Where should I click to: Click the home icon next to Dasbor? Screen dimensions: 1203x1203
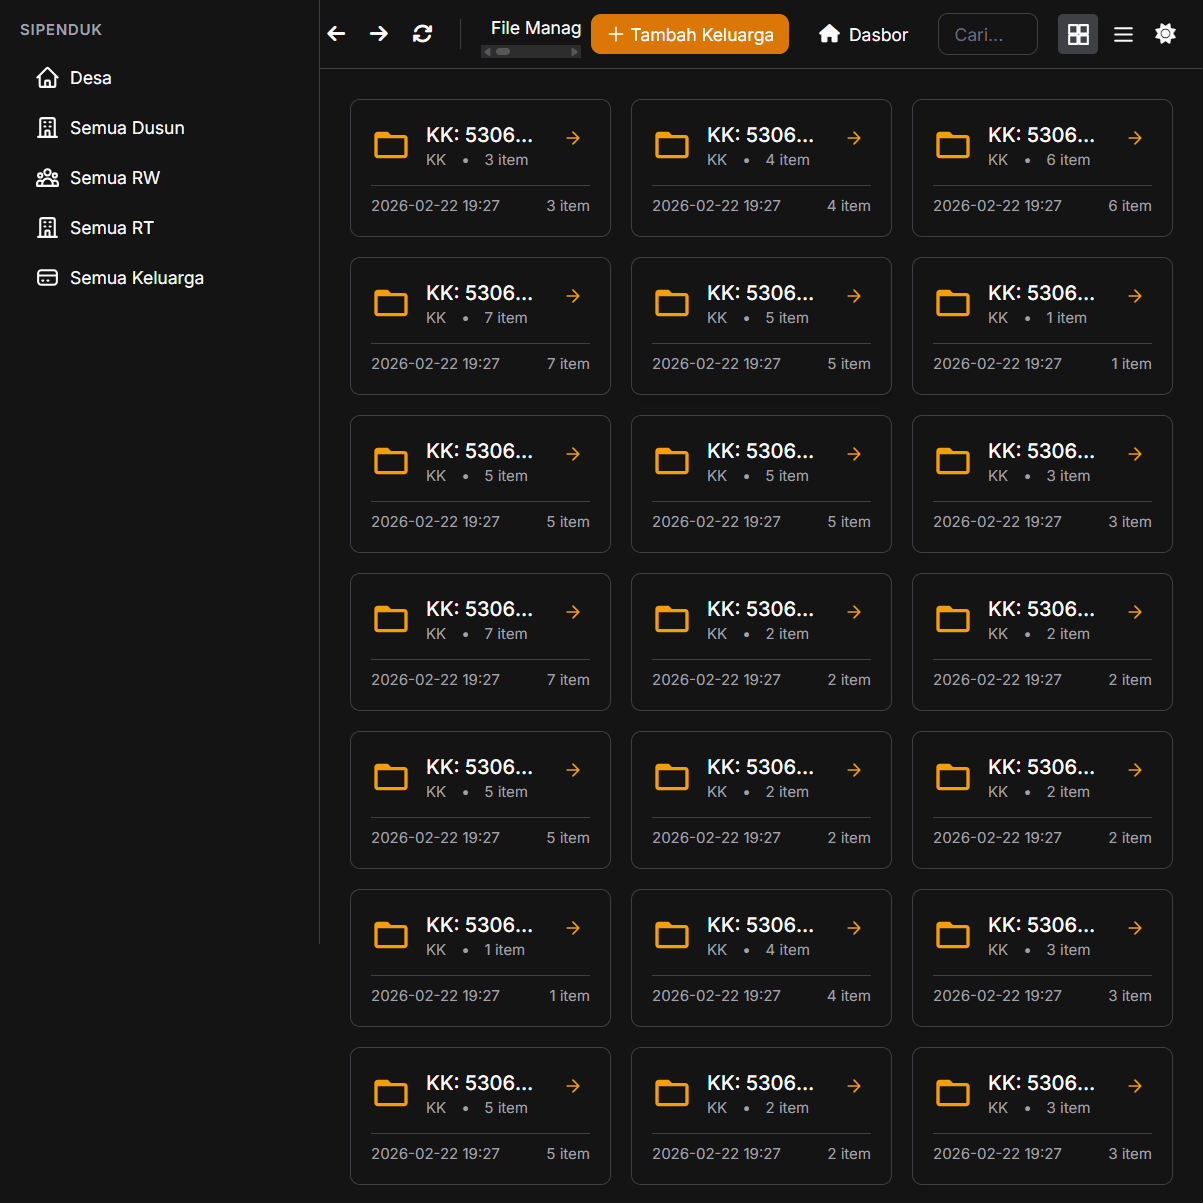click(829, 33)
